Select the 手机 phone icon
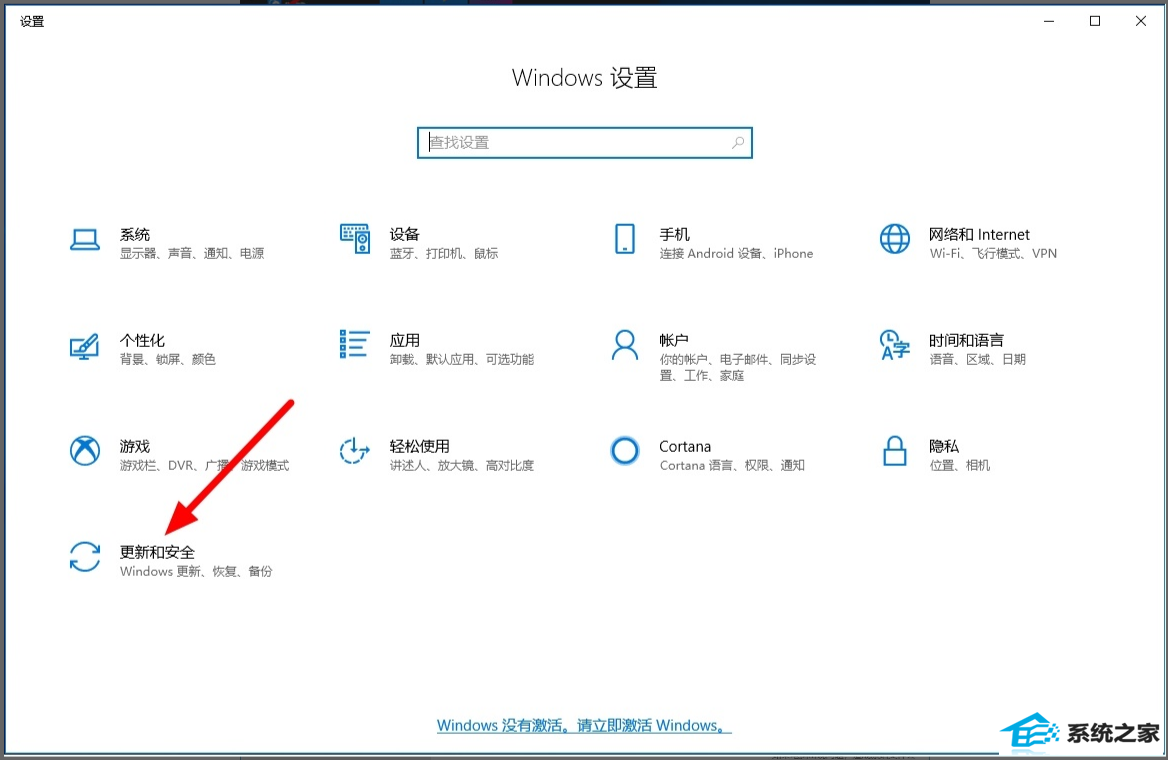This screenshot has width=1168, height=760. tap(625, 239)
